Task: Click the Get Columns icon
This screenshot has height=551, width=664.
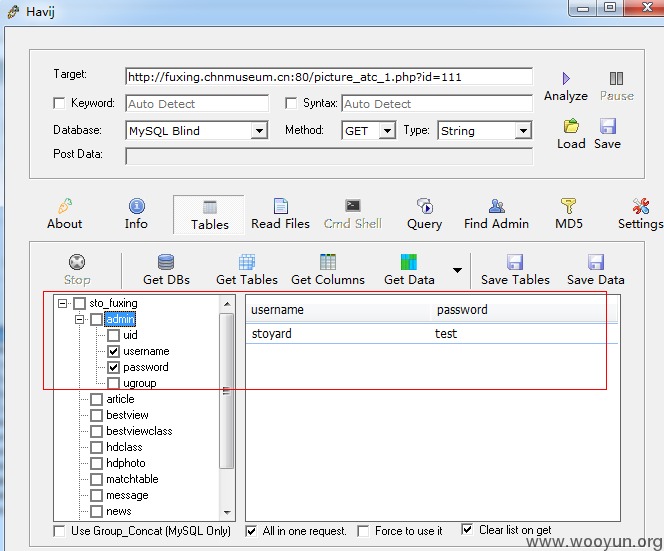Action: pos(328,262)
